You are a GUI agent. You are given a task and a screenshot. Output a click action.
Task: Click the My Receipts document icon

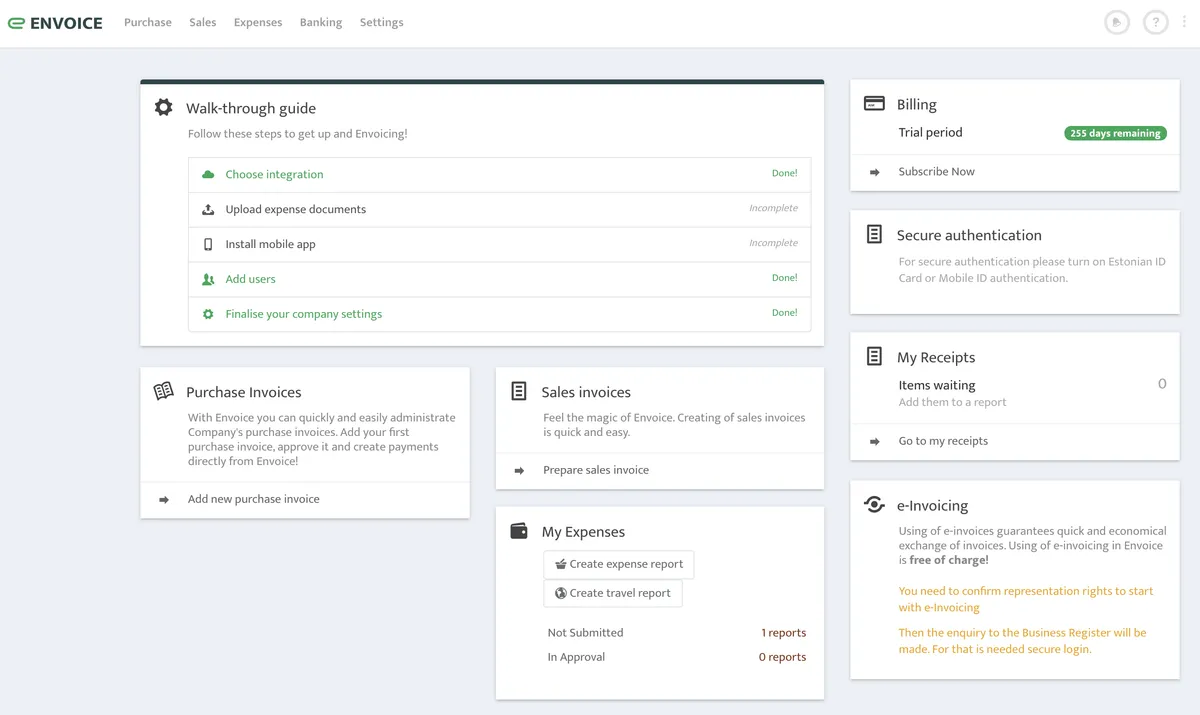[x=874, y=356]
